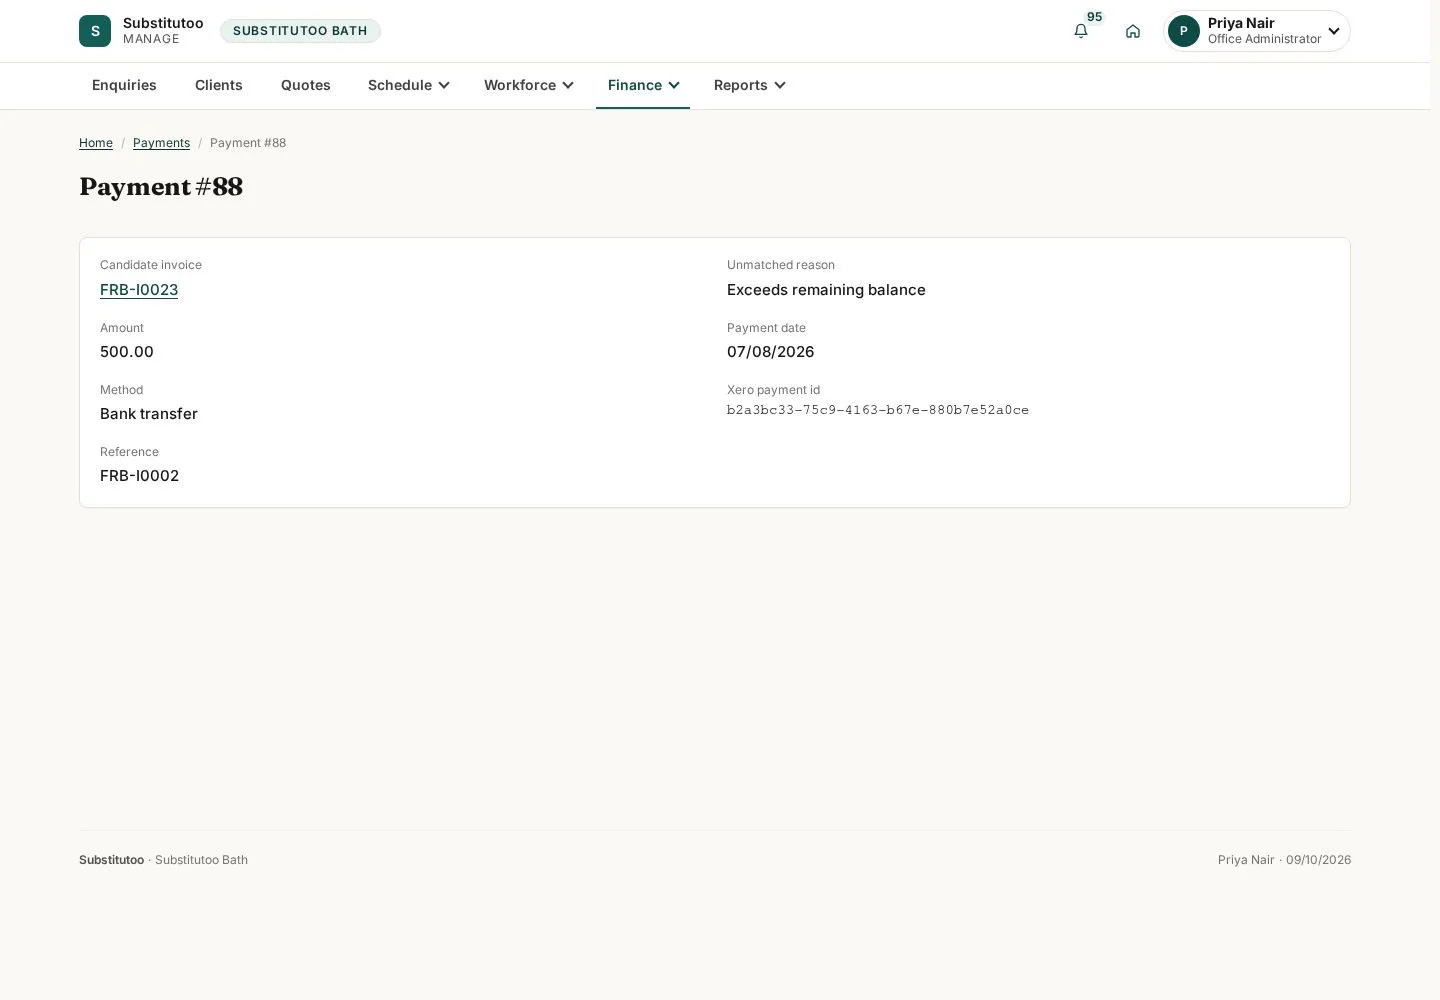This screenshot has width=1440, height=1000.
Task: Click footer text Priya Nair · 09/10/2026
Action: pyautogui.click(x=1284, y=860)
